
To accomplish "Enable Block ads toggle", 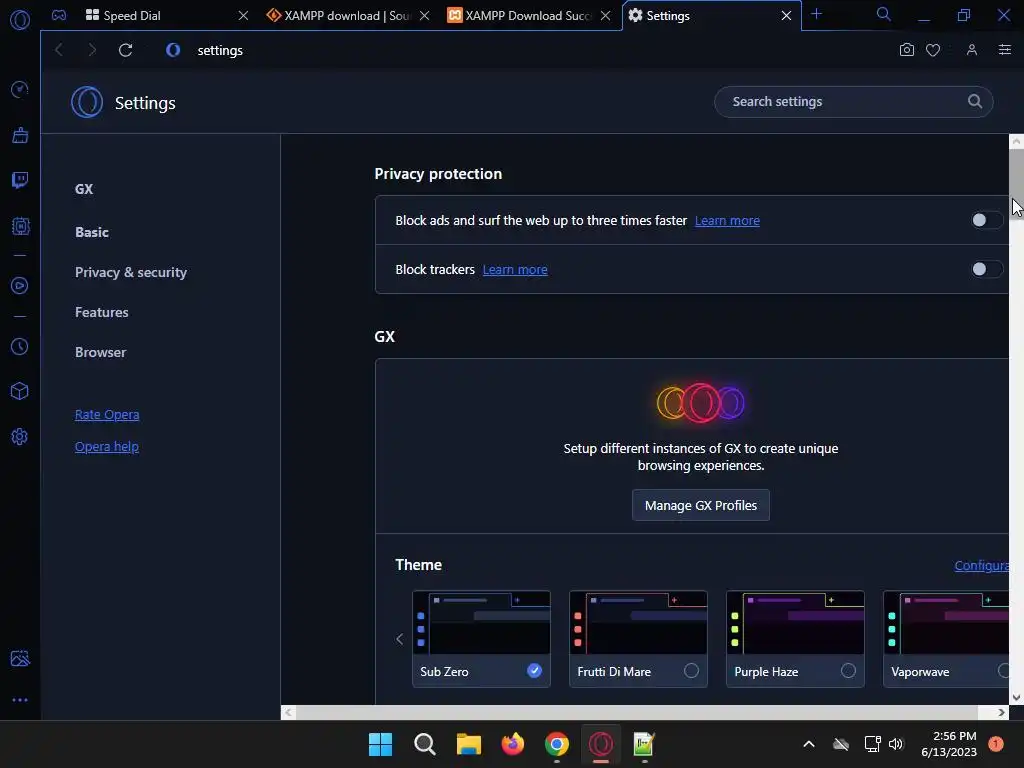I will coord(985,220).
